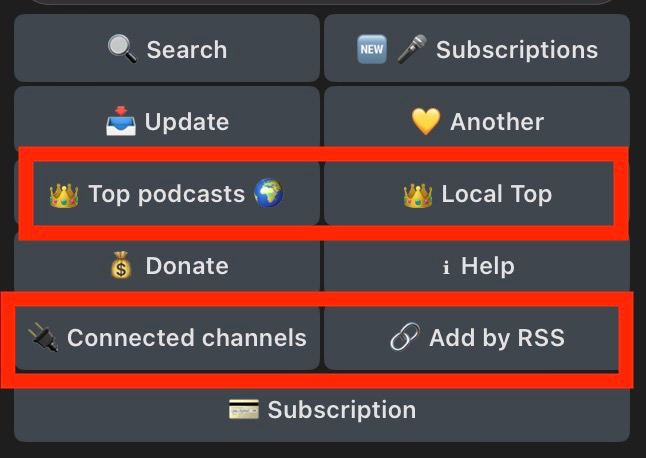
Task: Click the NEW badge icon on Subscriptions
Action: 372,49
